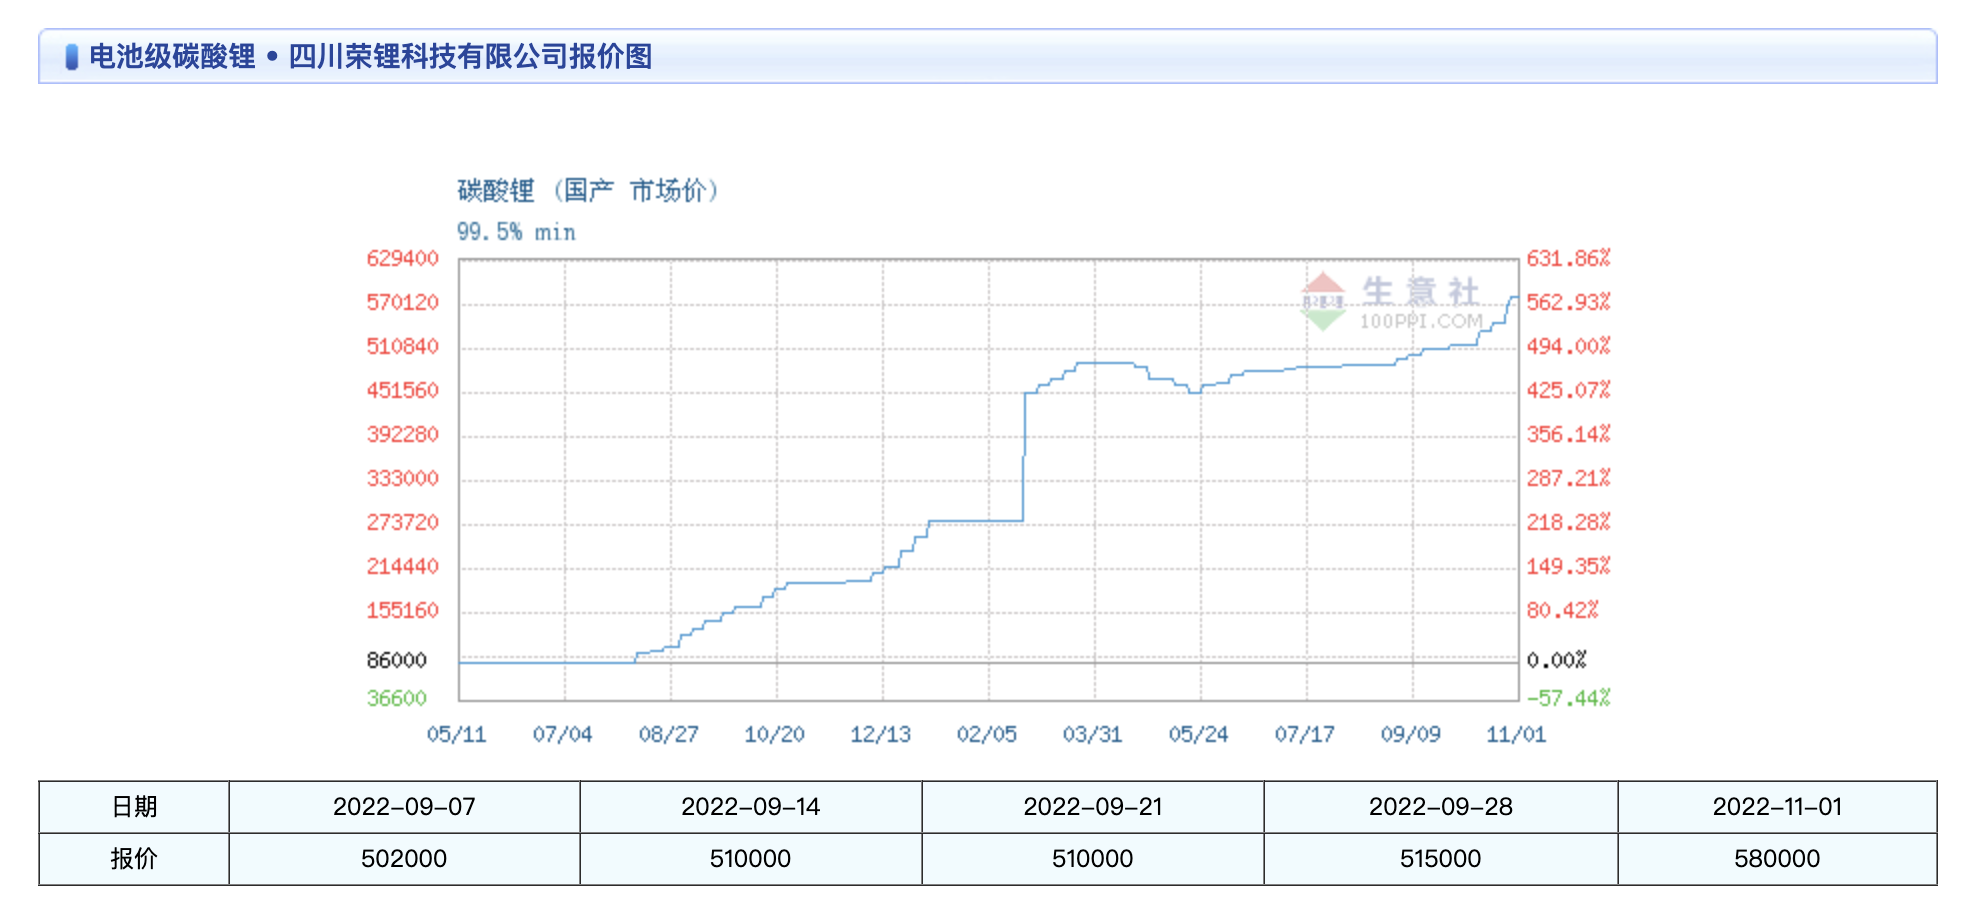Click the 02/05 x-axis date marker

987,735
